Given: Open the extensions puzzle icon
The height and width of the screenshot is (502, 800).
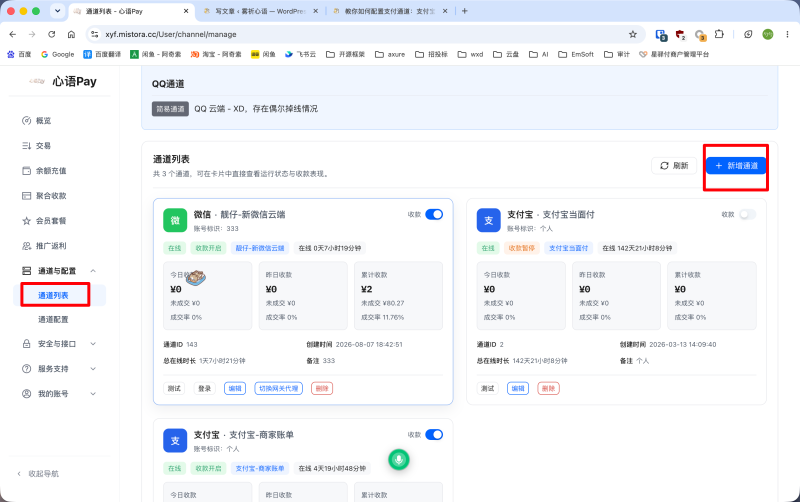Looking at the screenshot, I should click(719, 34).
